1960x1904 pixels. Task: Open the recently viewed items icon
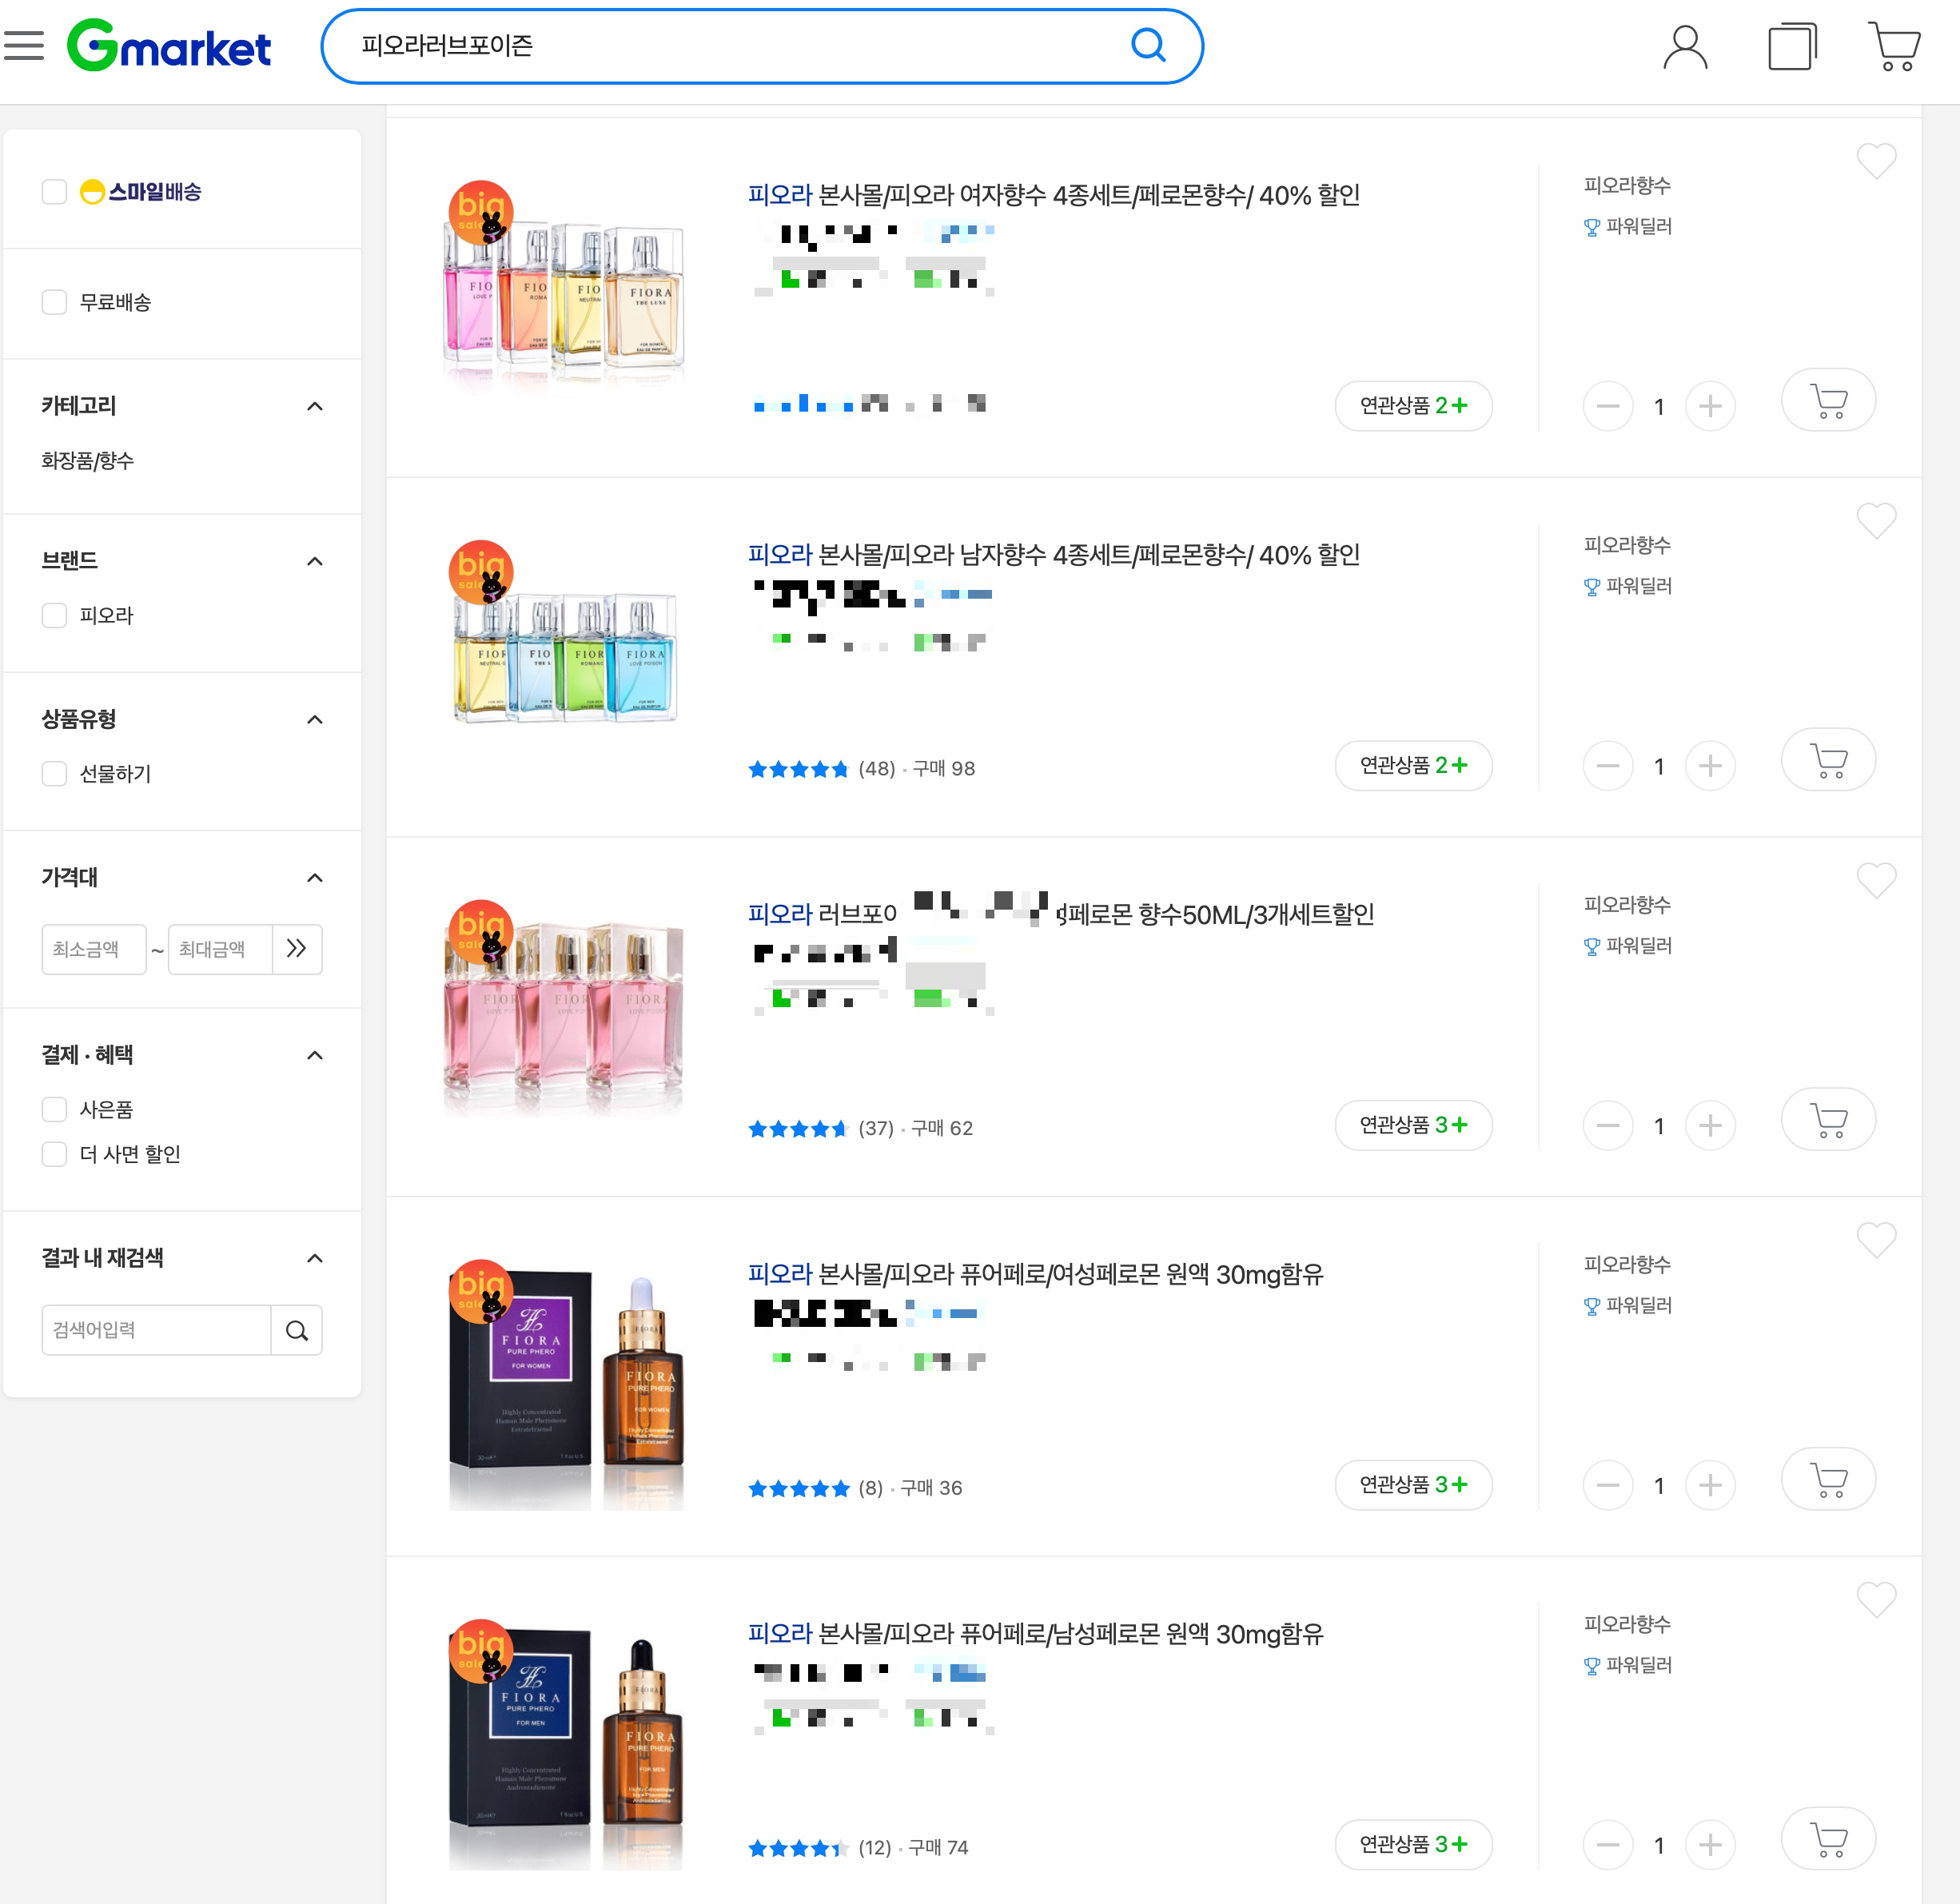(x=1791, y=47)
